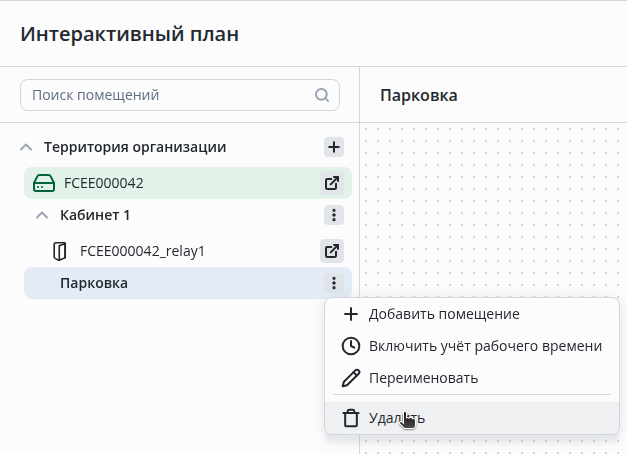Choose Добавить помещение from context menu
Image resolution: width=627 pixels, height=454 pixels.
click(443, 314)
